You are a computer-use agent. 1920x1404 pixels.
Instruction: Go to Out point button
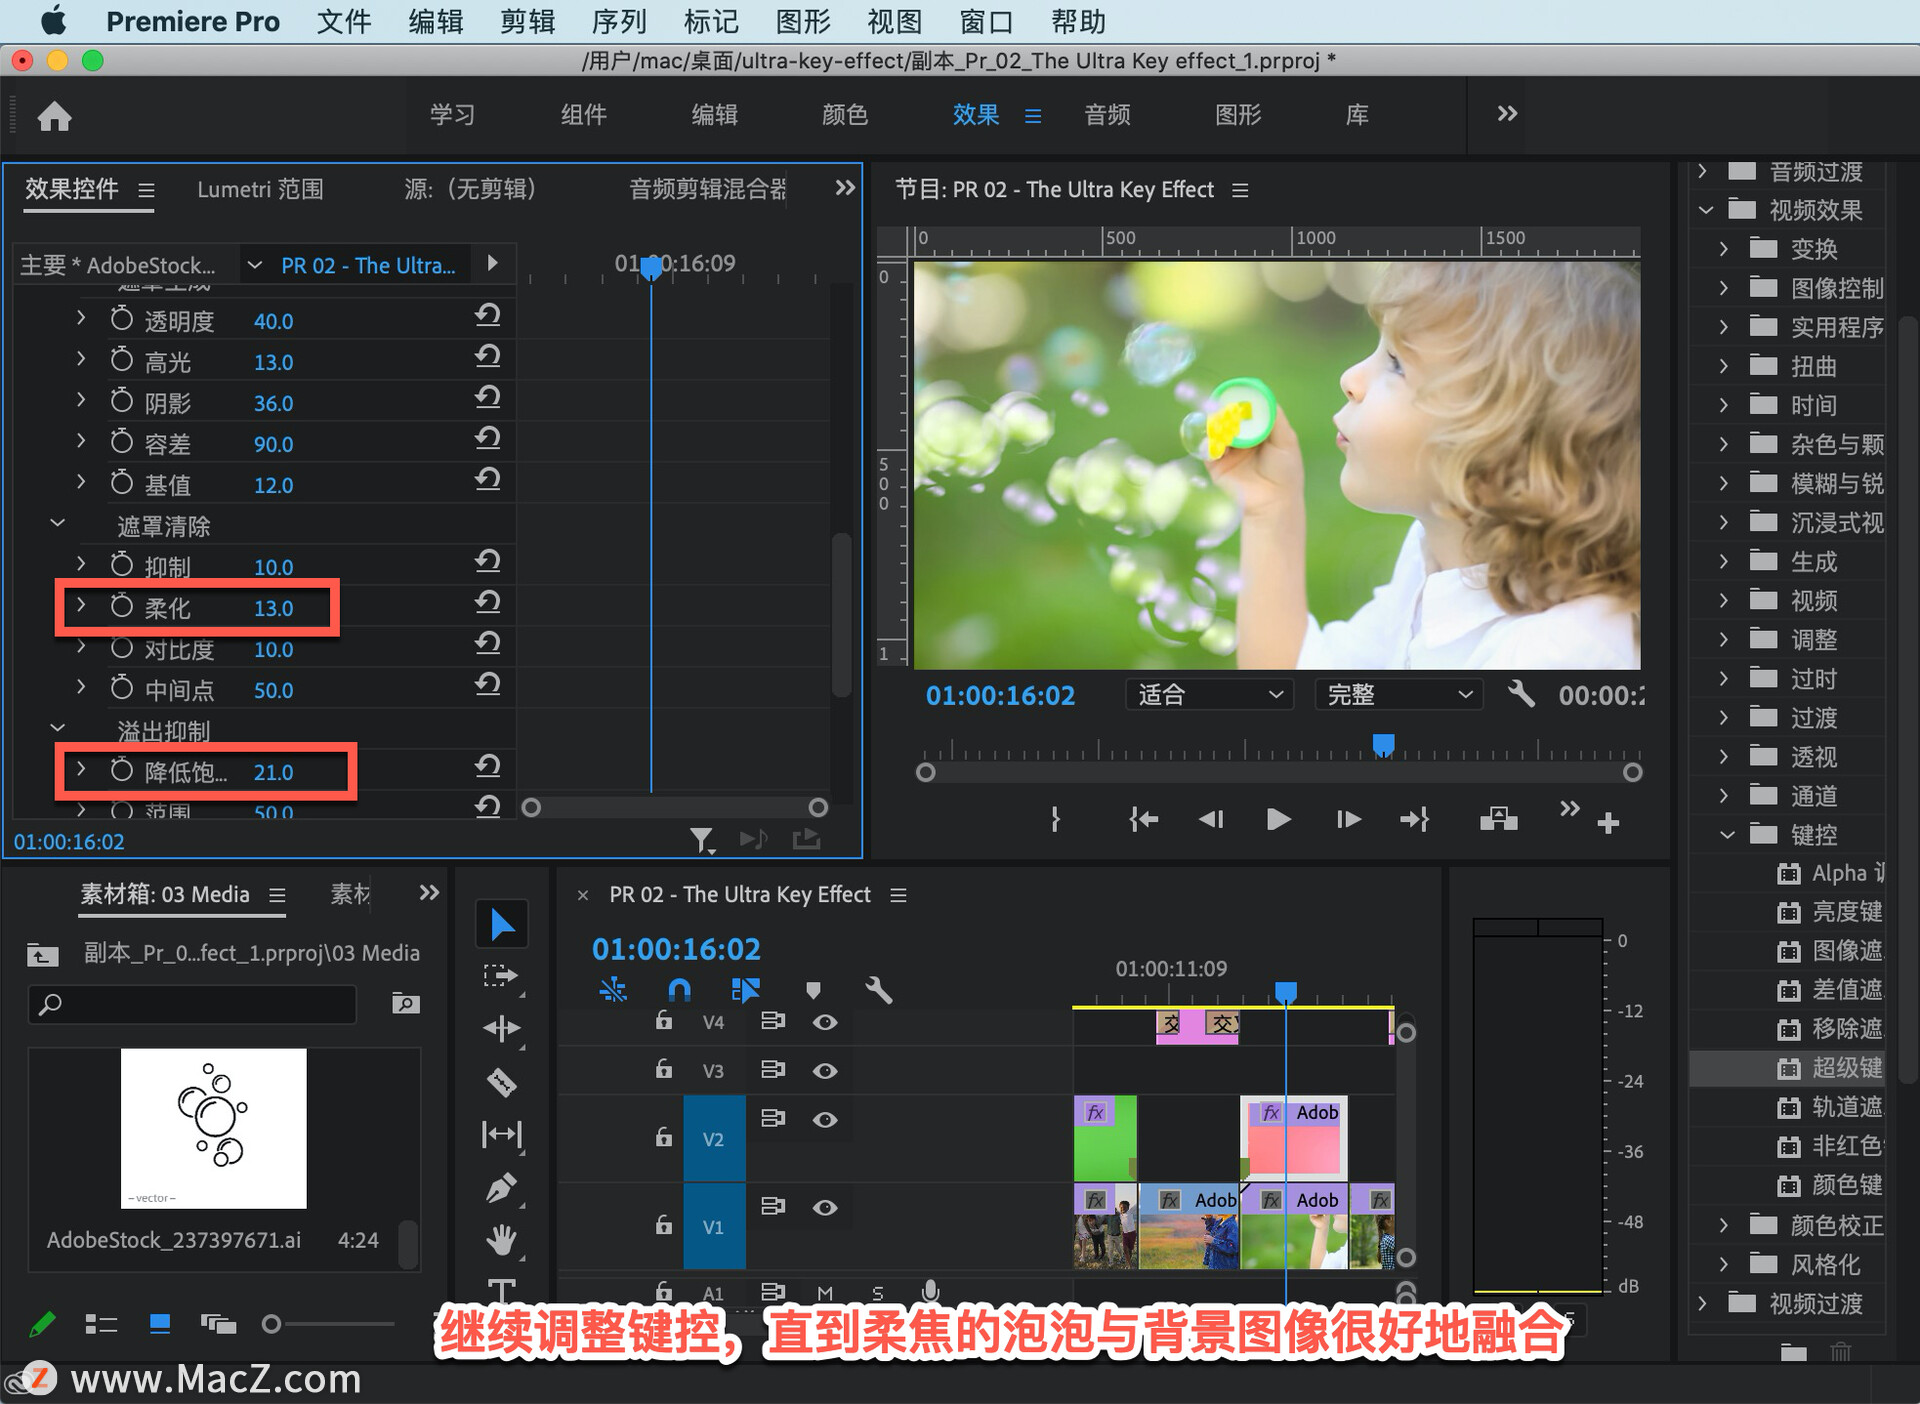click(x=1414, y=820)
